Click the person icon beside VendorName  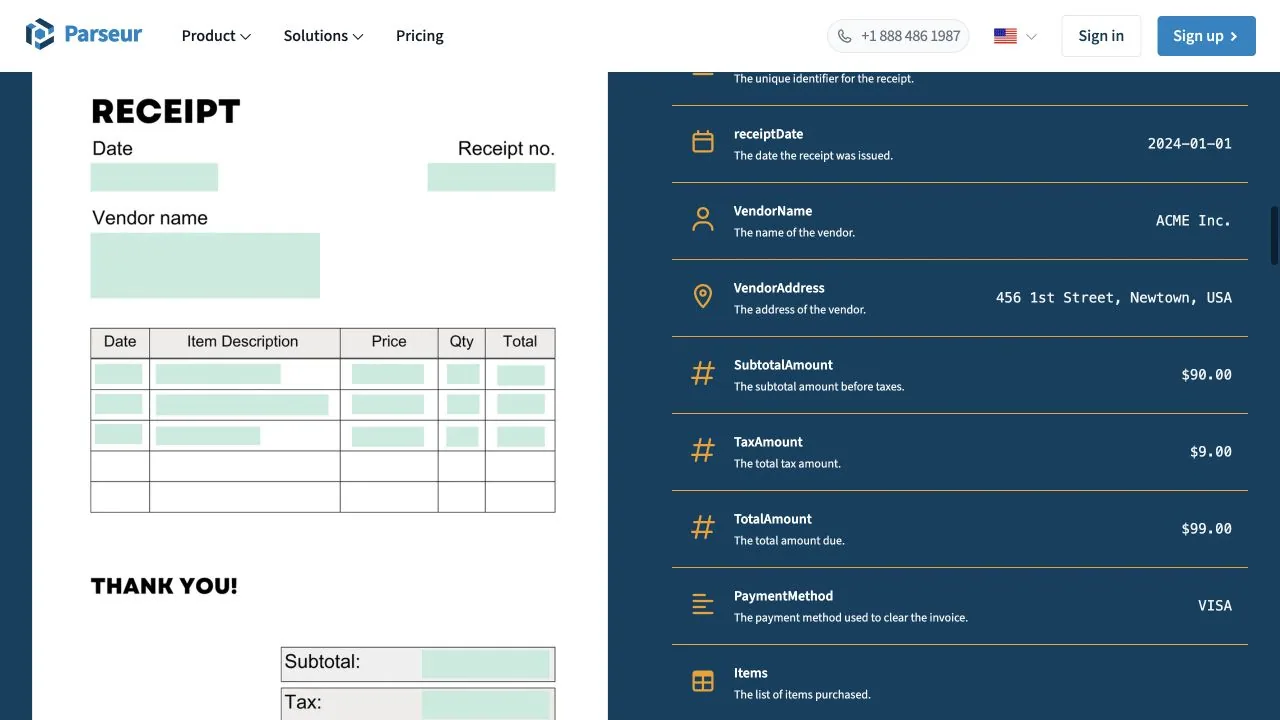[703, 219]
